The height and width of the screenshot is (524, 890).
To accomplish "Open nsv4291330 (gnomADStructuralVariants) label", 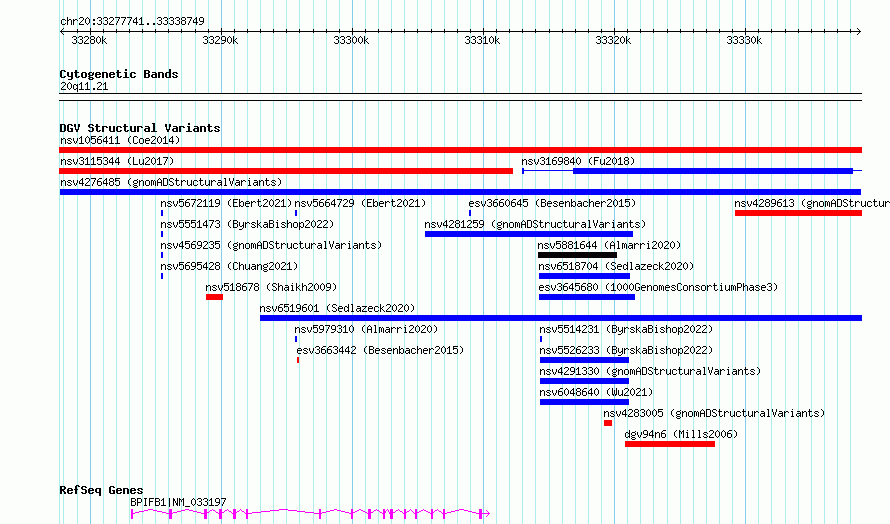I will (650, 371).
